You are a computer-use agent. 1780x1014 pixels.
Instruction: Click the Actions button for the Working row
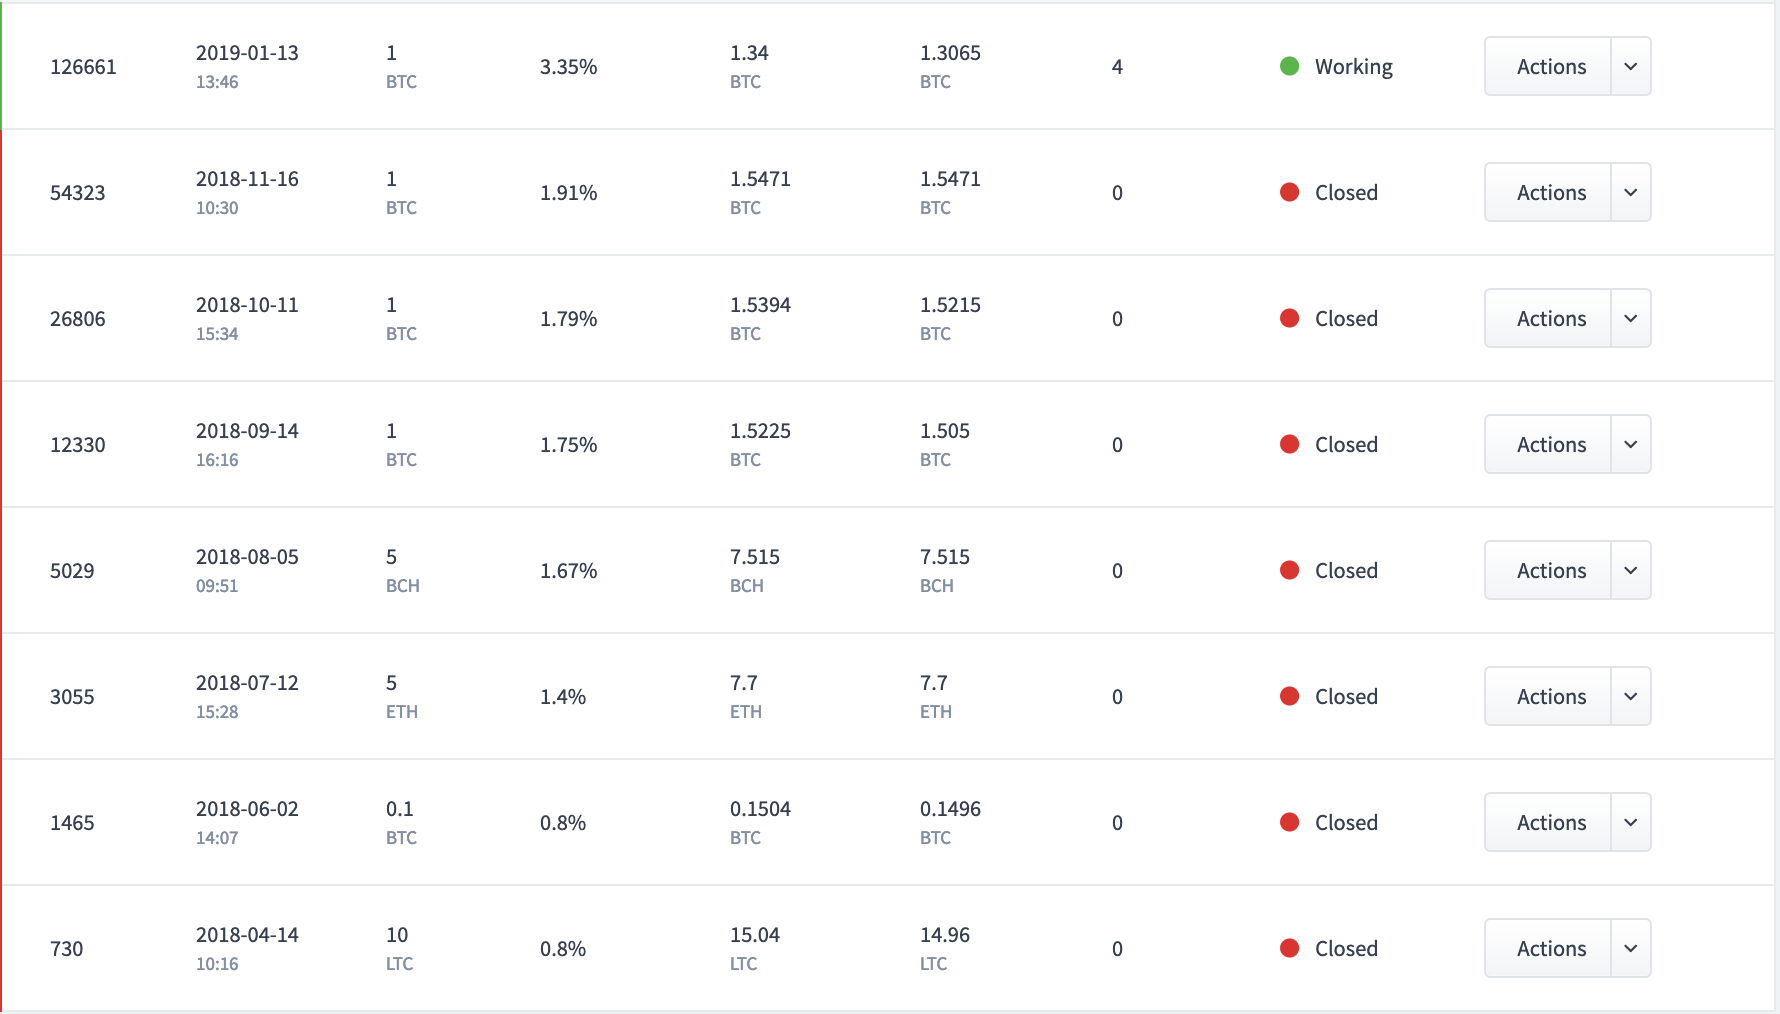1548,66
